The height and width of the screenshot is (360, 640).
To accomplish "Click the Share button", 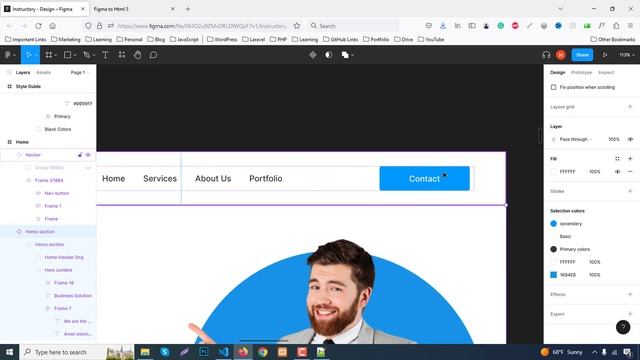I will (x=582, y=55).
